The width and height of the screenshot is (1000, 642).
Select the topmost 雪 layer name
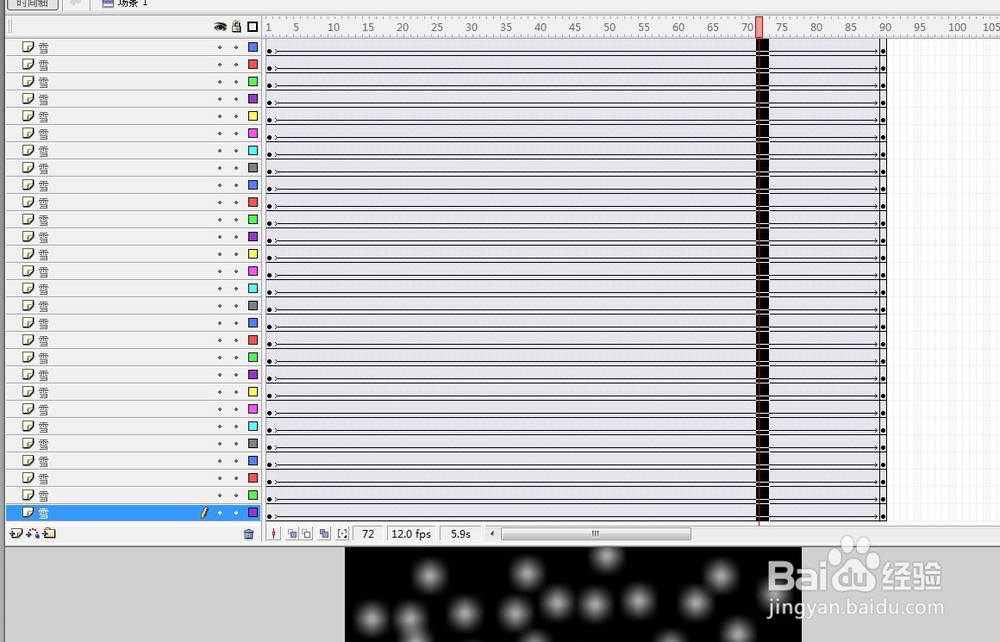pos(43,47)
